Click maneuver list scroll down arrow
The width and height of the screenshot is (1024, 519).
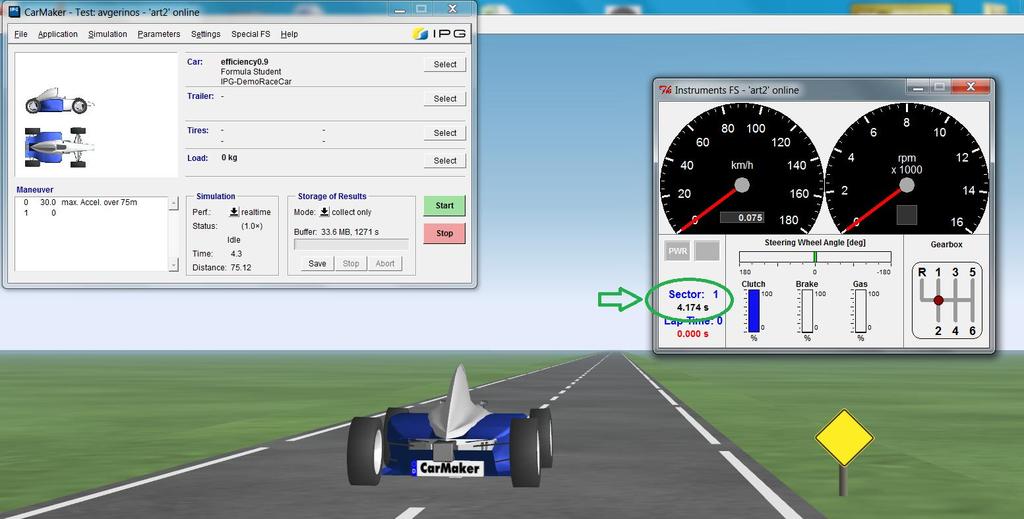coord(173,265)
